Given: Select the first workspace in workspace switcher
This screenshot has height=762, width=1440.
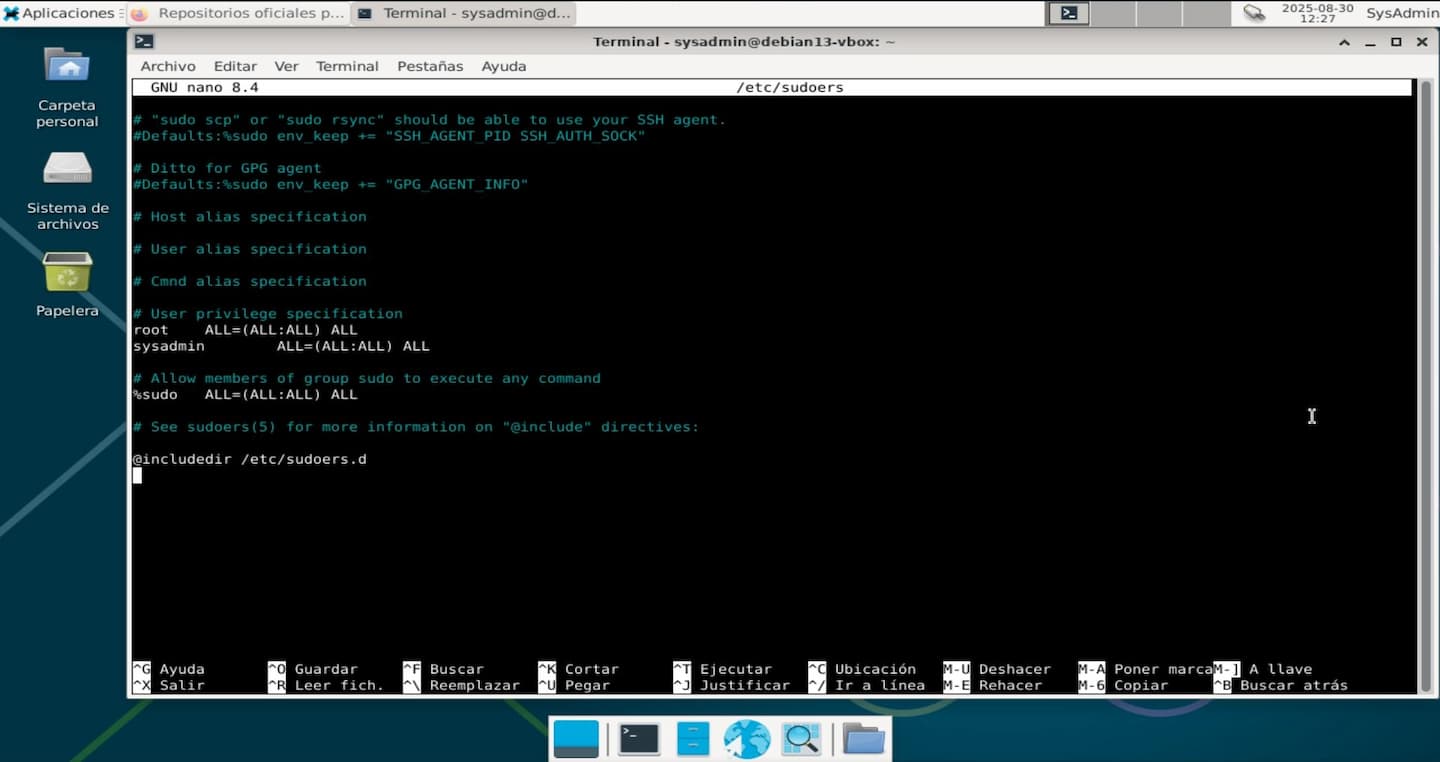Looking at the screenshot, I should pyautogui.click(x=1069, y=13).
